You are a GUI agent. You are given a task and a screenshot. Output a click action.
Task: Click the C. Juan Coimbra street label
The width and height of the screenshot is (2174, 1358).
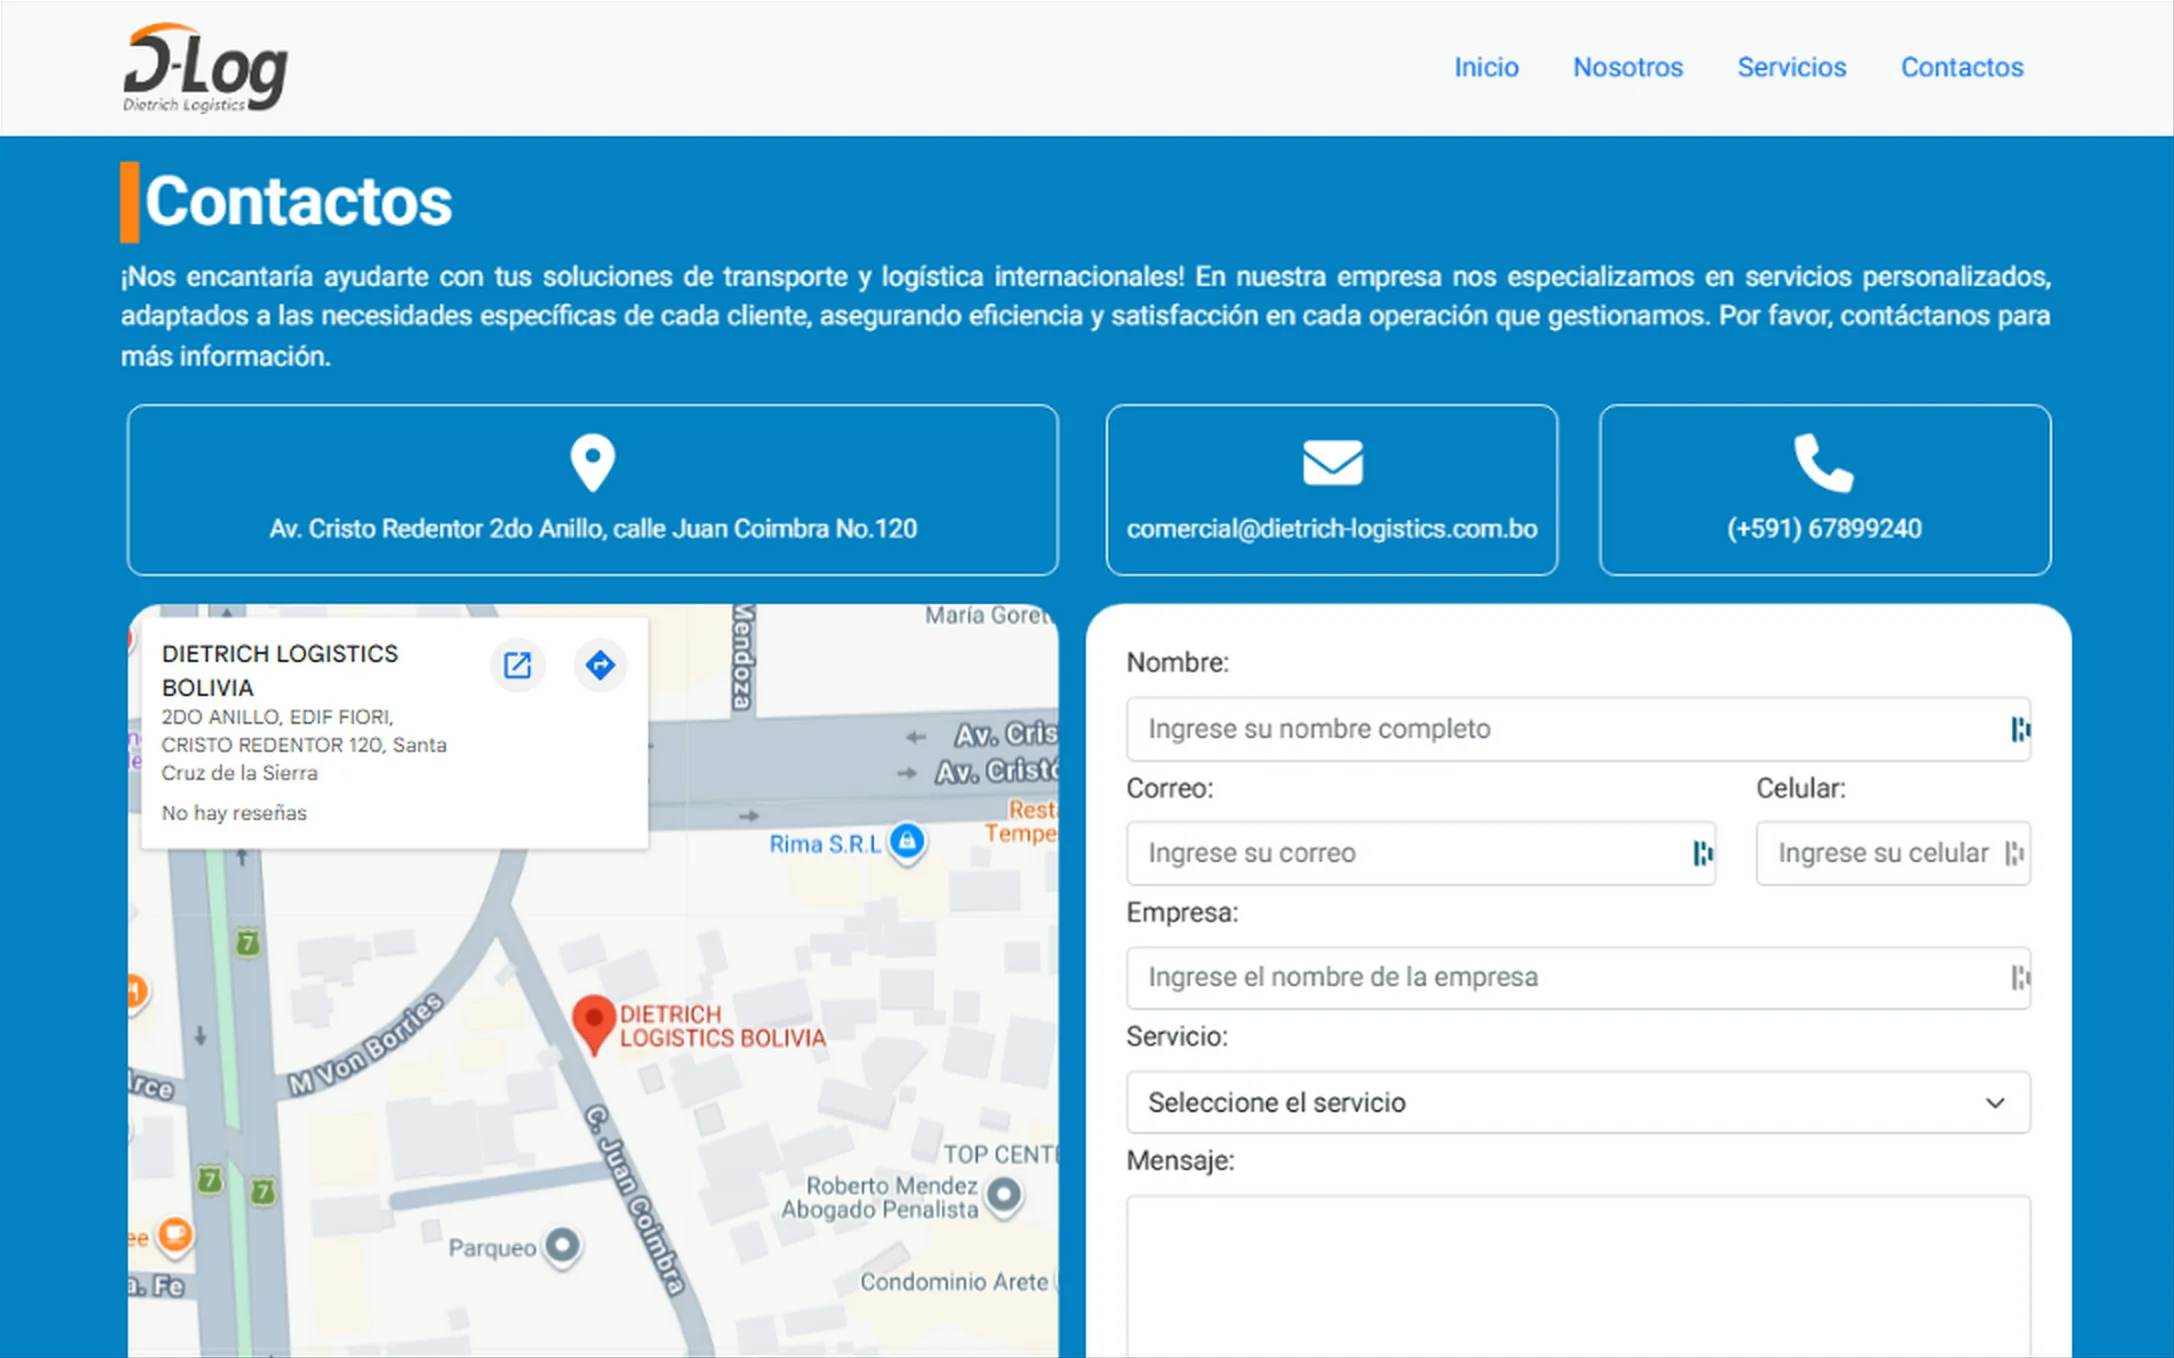point(636,1199)
